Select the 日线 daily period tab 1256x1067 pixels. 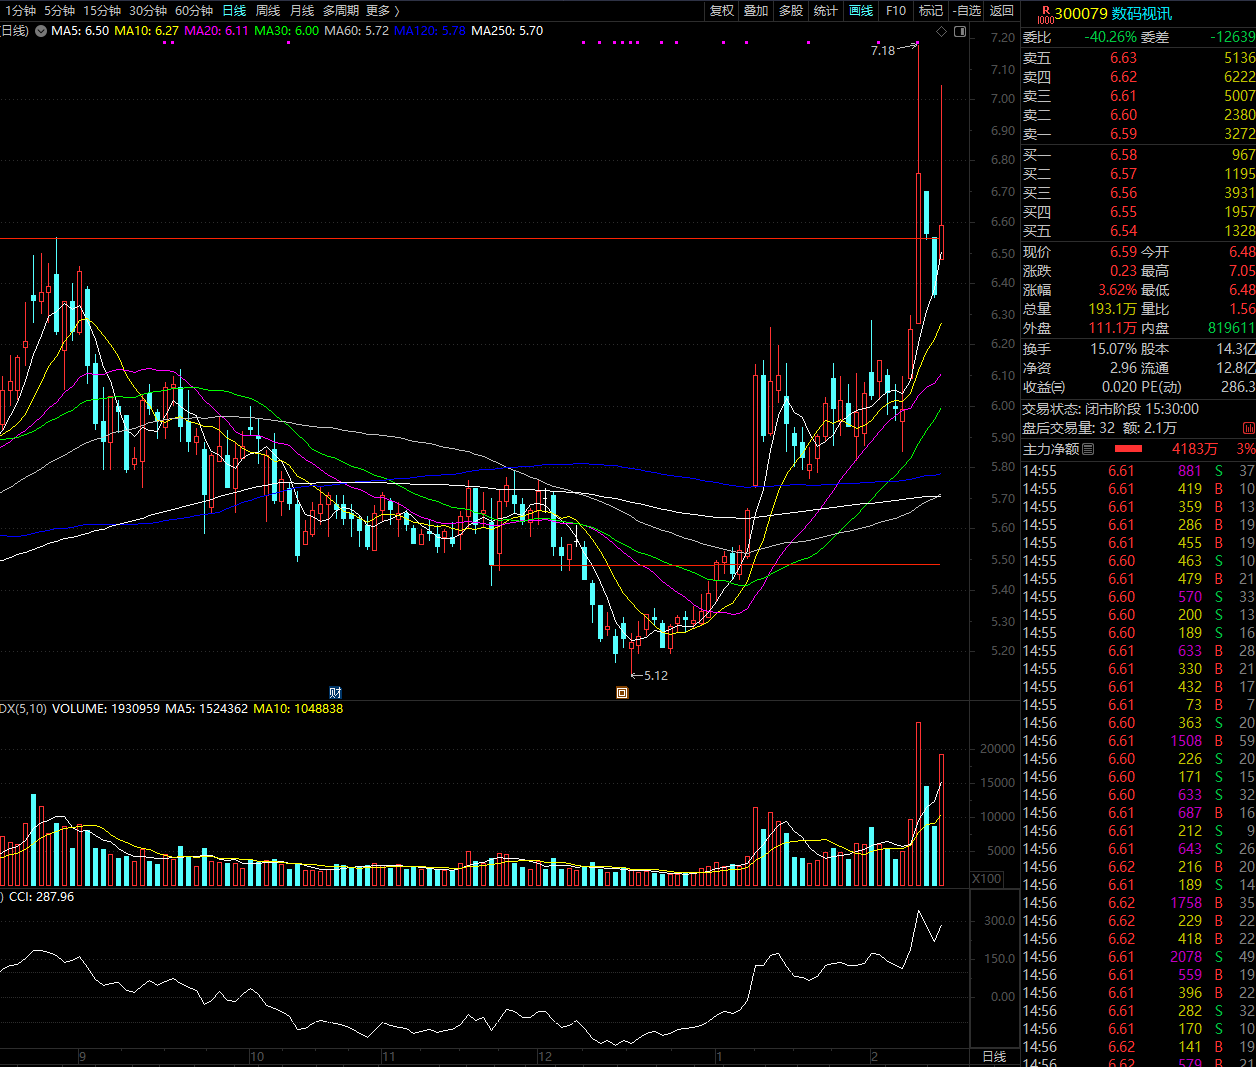pos(234,11)
